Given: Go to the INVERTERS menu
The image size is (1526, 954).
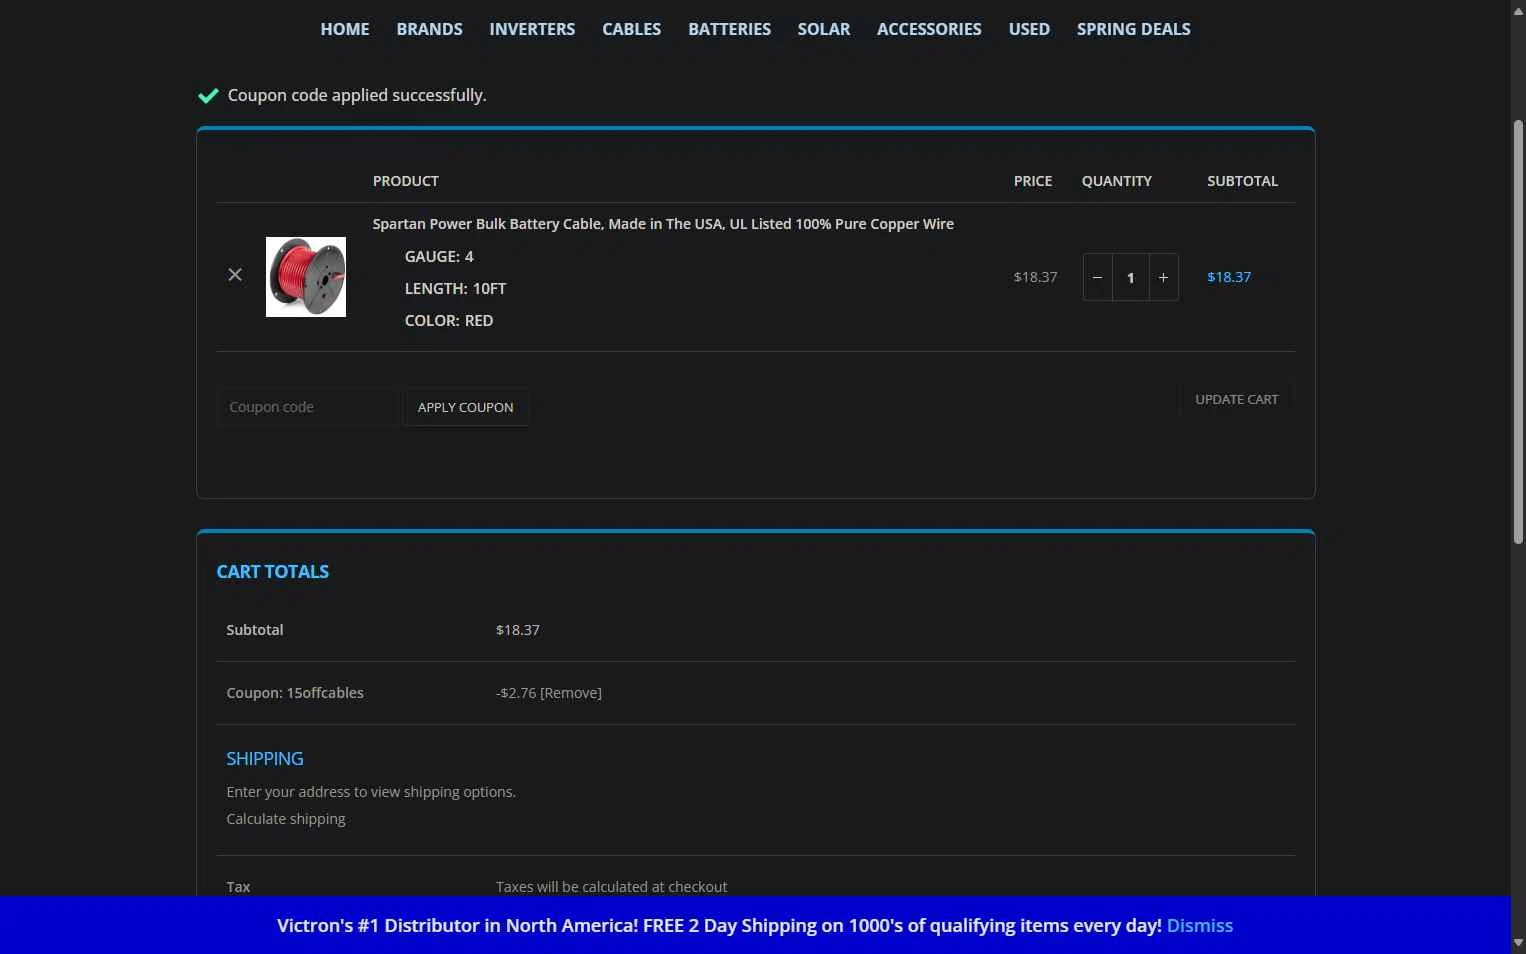Looking at the screenshot, I should [x=532, y=29].
